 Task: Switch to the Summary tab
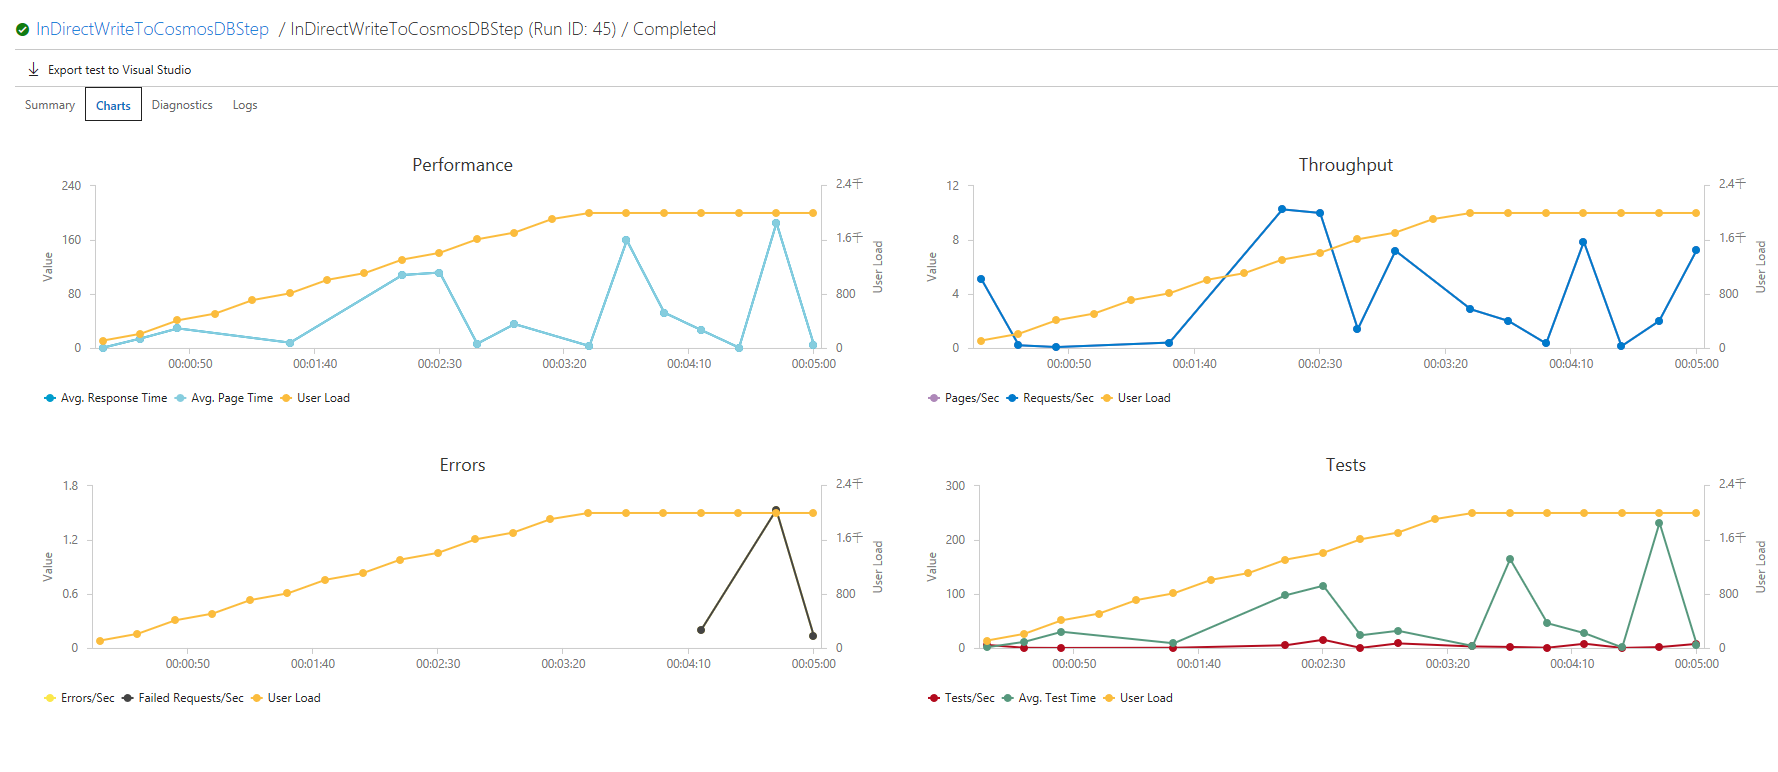49,104
